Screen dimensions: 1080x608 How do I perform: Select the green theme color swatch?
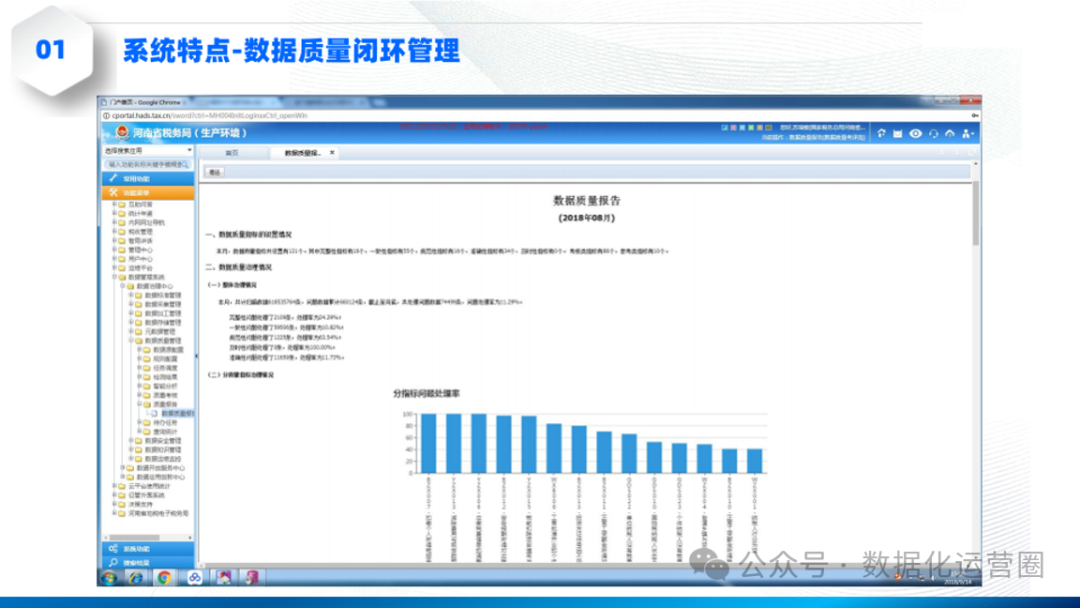pyautogui.click(x=751, y=127)
